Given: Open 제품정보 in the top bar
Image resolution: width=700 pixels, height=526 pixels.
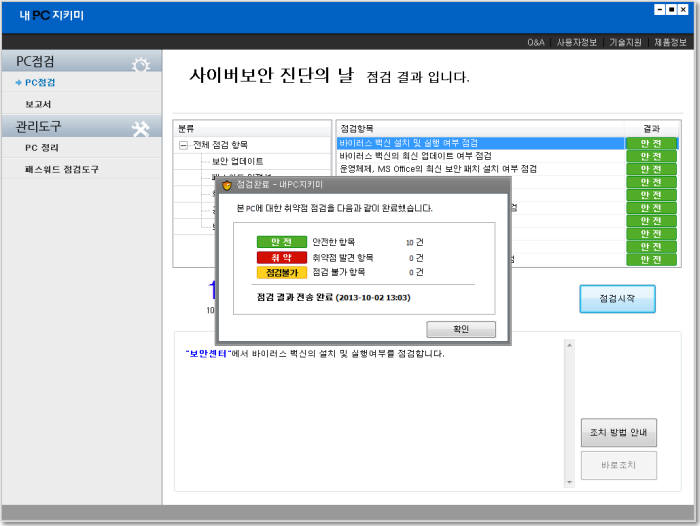Looking at the screenshot, I should 670,42.
